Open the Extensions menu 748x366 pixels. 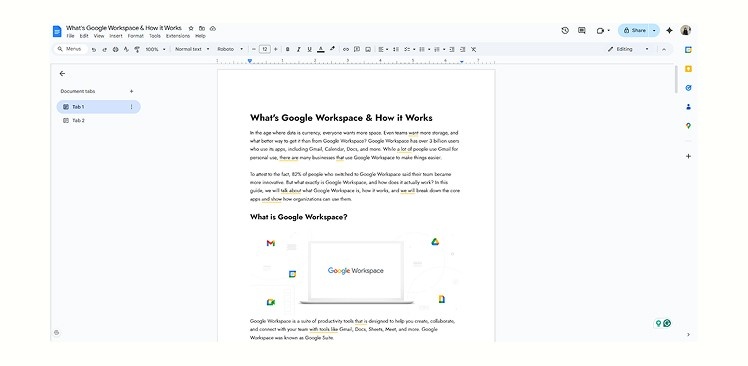pyautogui.click(x=177, y=36)
